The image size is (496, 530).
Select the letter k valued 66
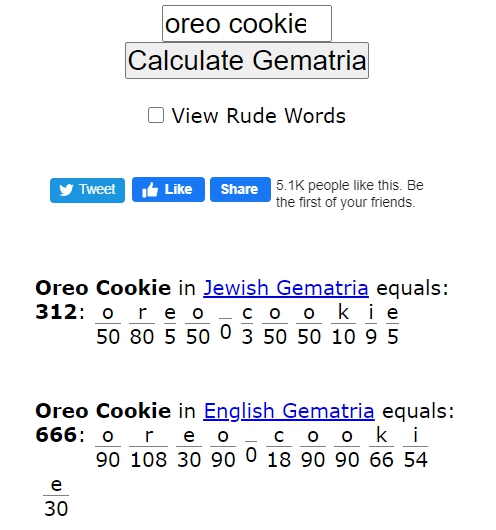[x=381, y=435]
